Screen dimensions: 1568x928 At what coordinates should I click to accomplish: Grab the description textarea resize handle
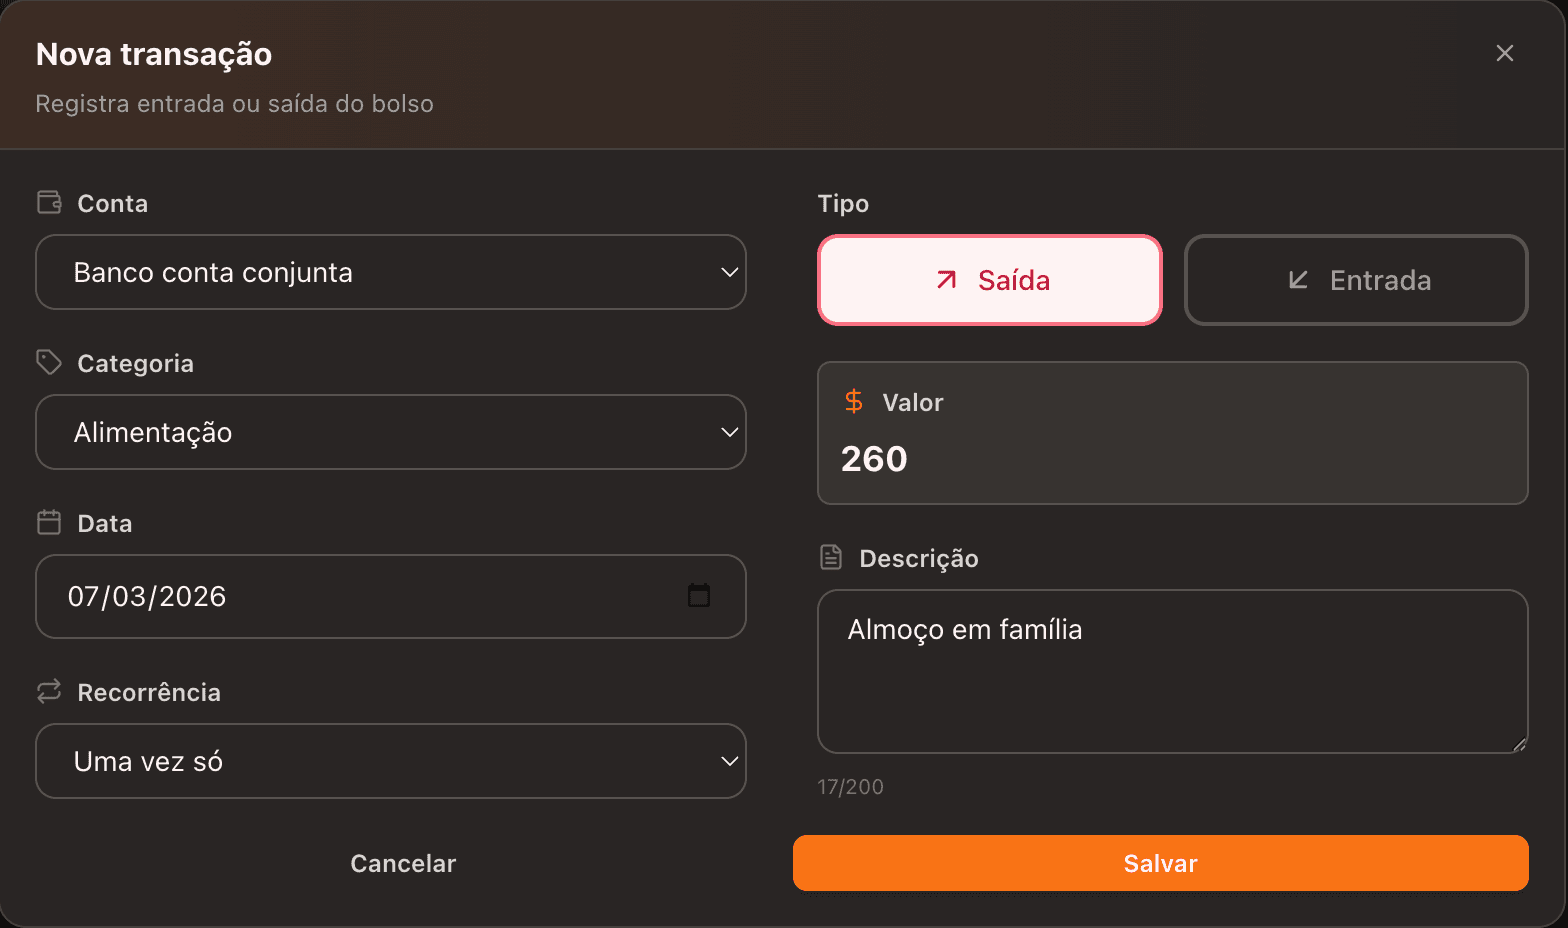1519,744
